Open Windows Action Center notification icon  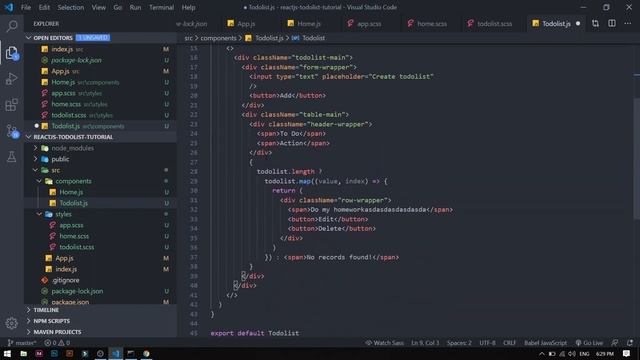pos(626,353)
